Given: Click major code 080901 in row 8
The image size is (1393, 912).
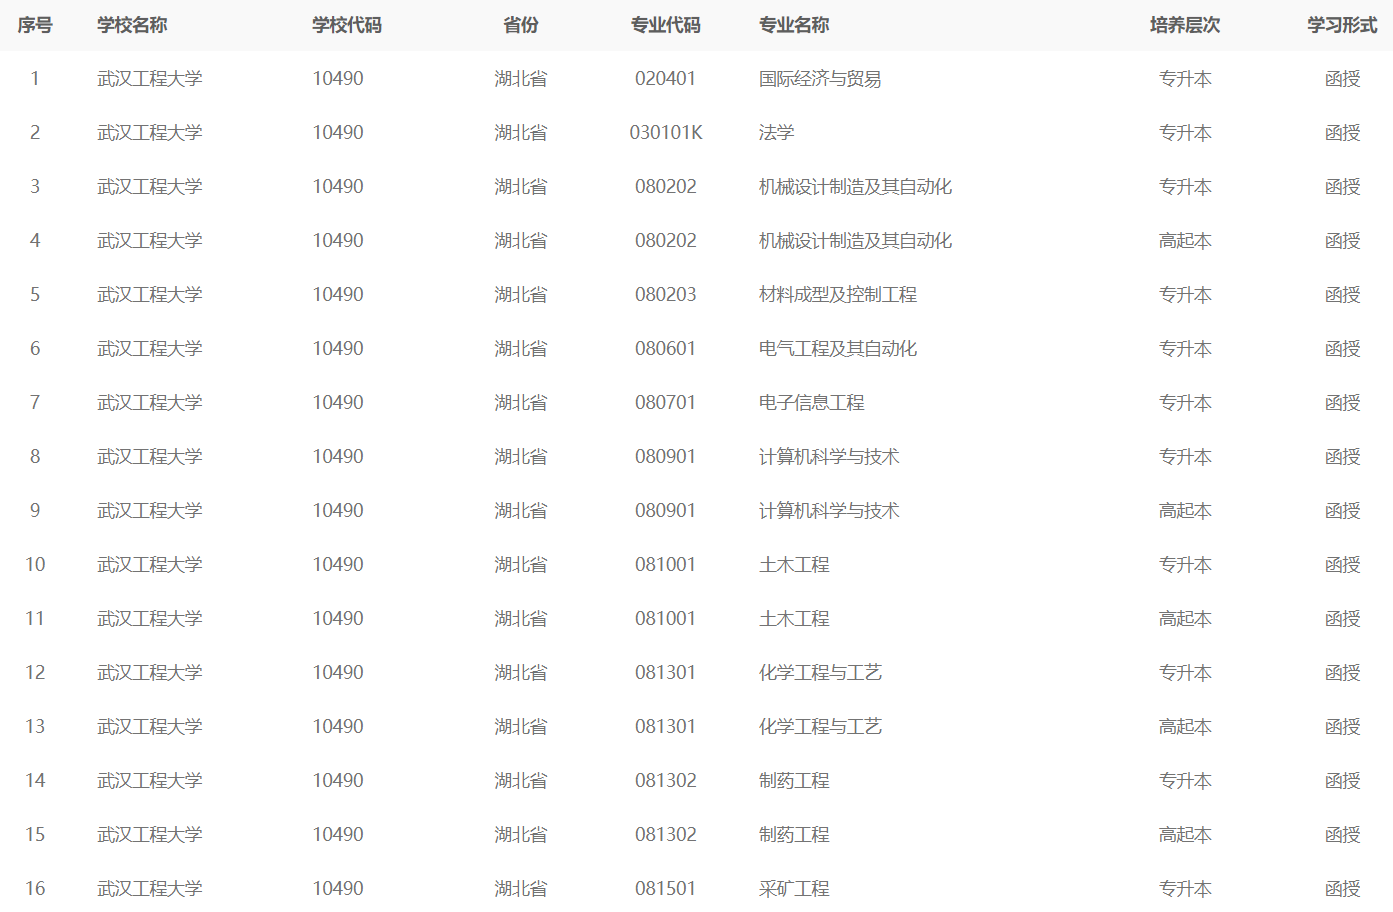Looking at the screenshot, I should (x=666, y=457).
